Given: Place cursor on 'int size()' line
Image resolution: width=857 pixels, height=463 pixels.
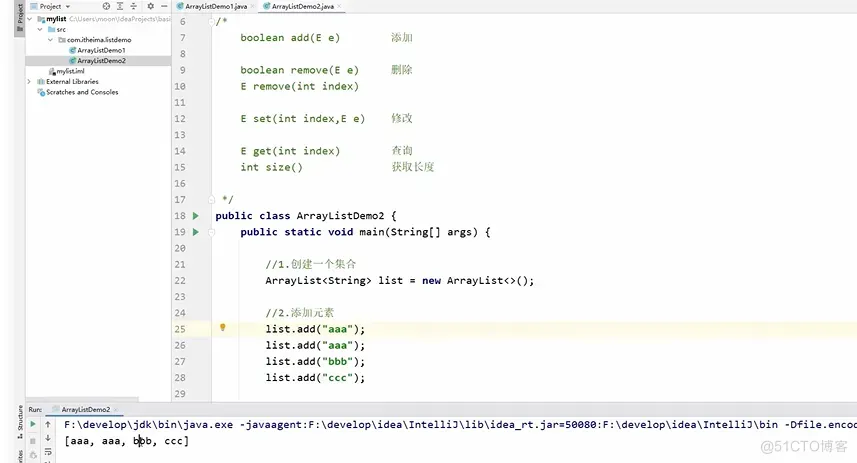Looking at the screenshot, I should (x=272, y=167).
